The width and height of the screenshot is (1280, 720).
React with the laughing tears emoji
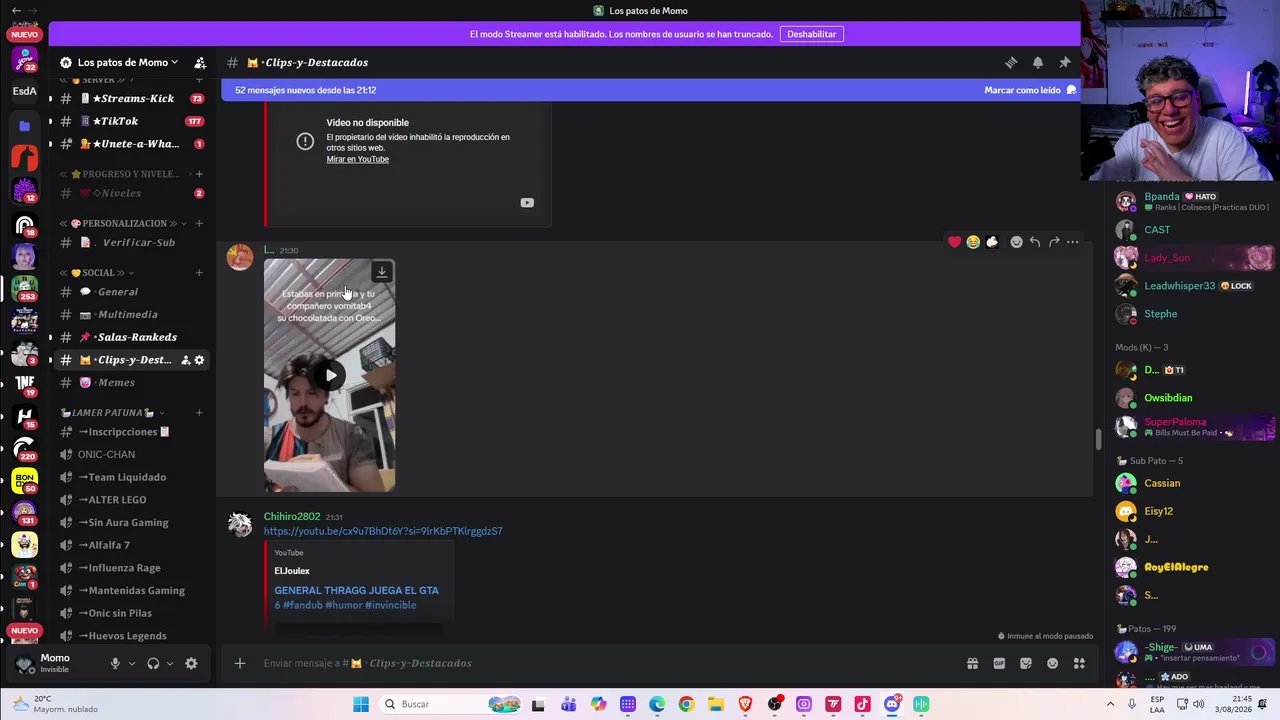(973, 242)
